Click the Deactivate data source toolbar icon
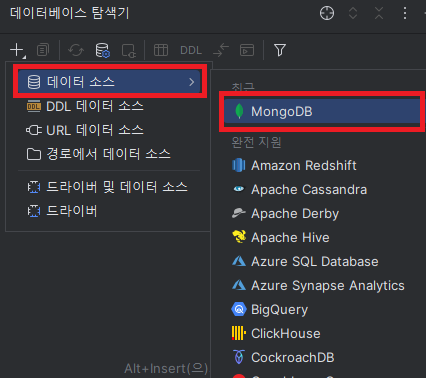The width and height of the screenshot is (426, 378). (x=129, y=51)
